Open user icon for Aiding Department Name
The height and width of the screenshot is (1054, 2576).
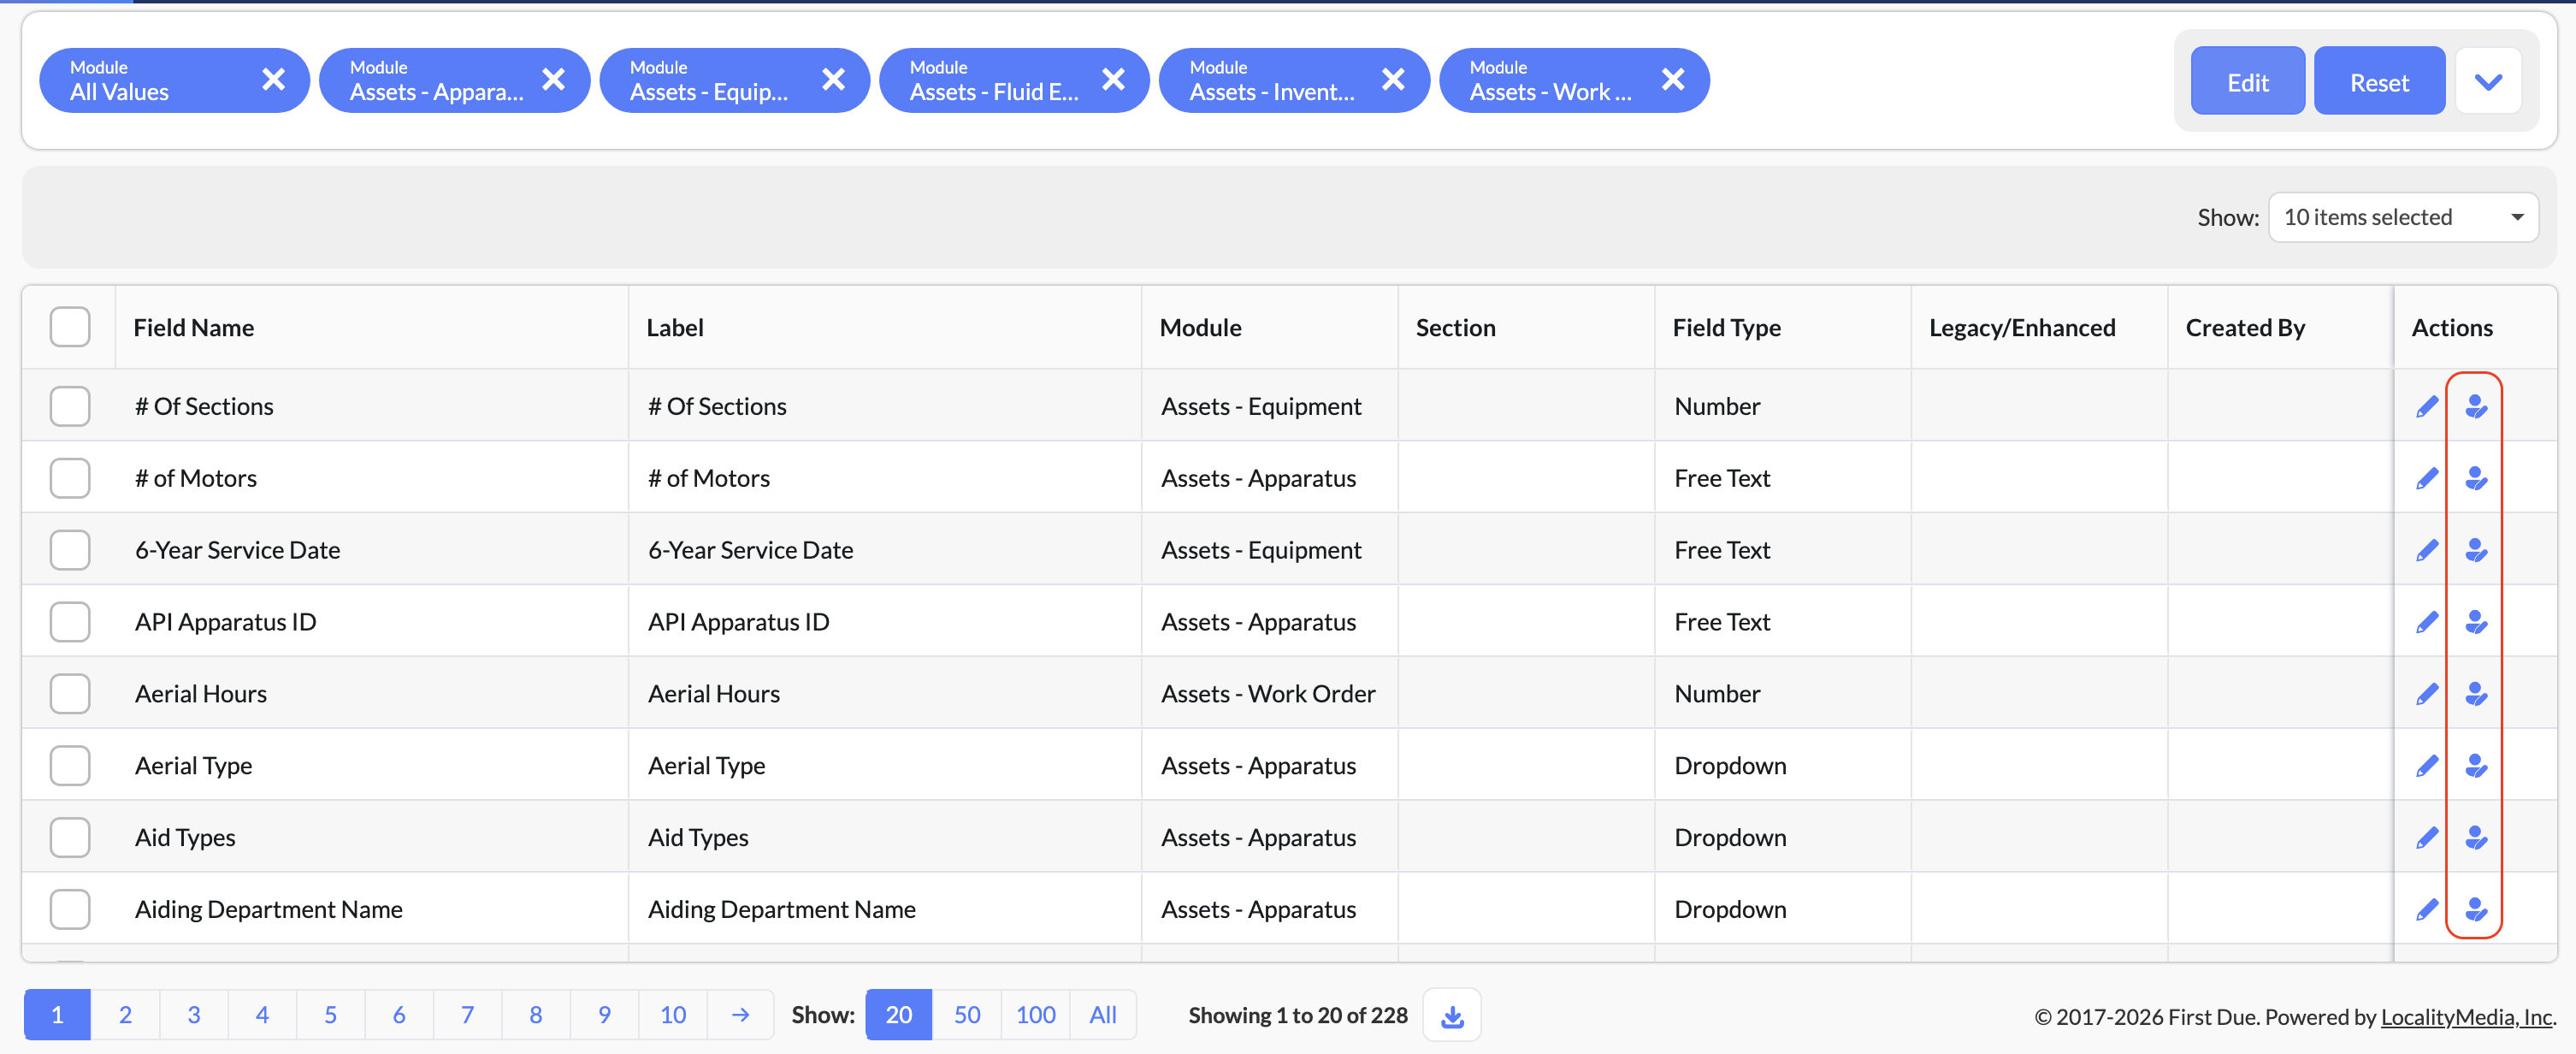pos(2476,909)
